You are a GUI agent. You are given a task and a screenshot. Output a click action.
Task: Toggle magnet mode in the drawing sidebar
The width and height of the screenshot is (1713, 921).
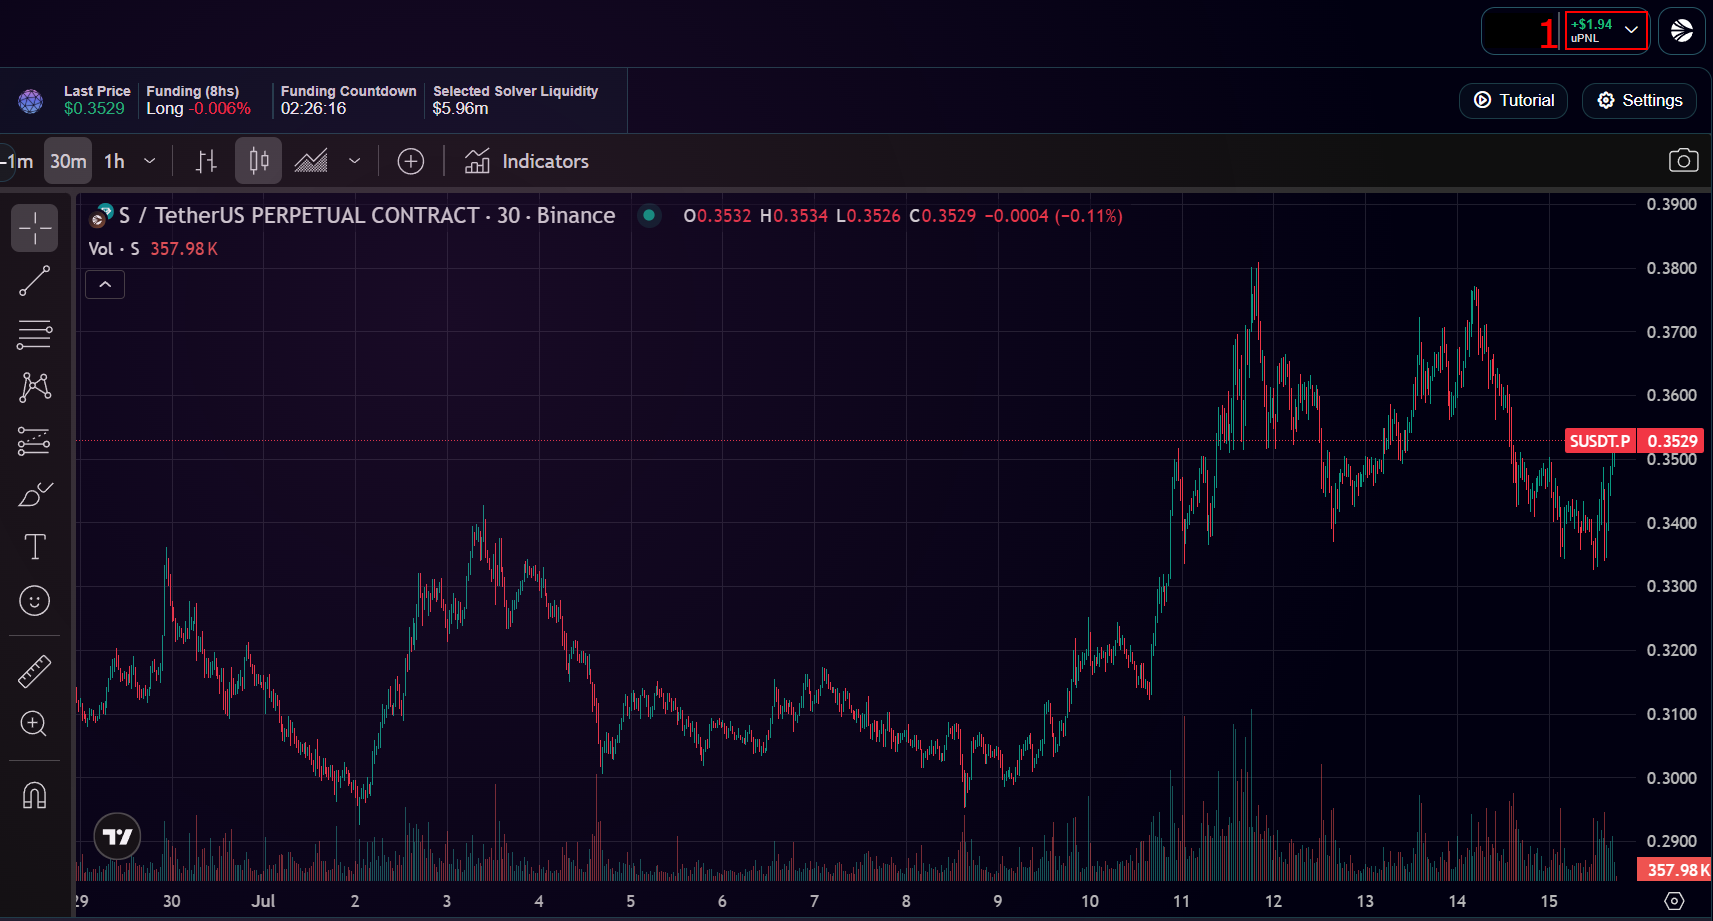34,794
